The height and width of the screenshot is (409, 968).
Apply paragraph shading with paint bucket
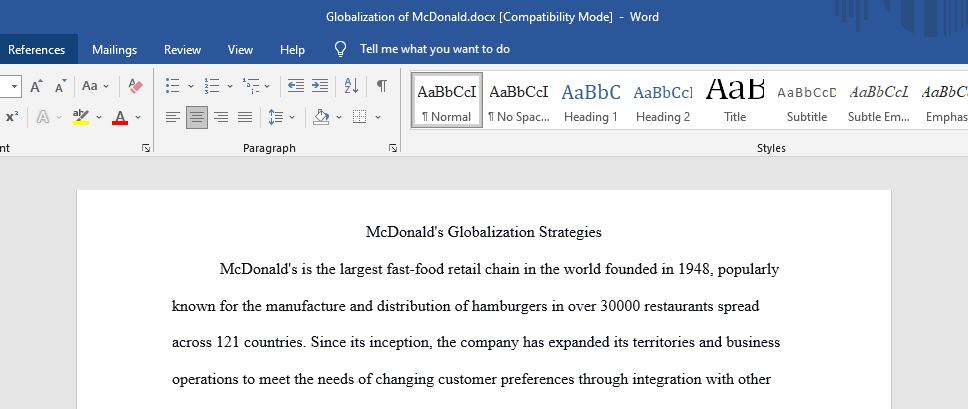[321, 117]
